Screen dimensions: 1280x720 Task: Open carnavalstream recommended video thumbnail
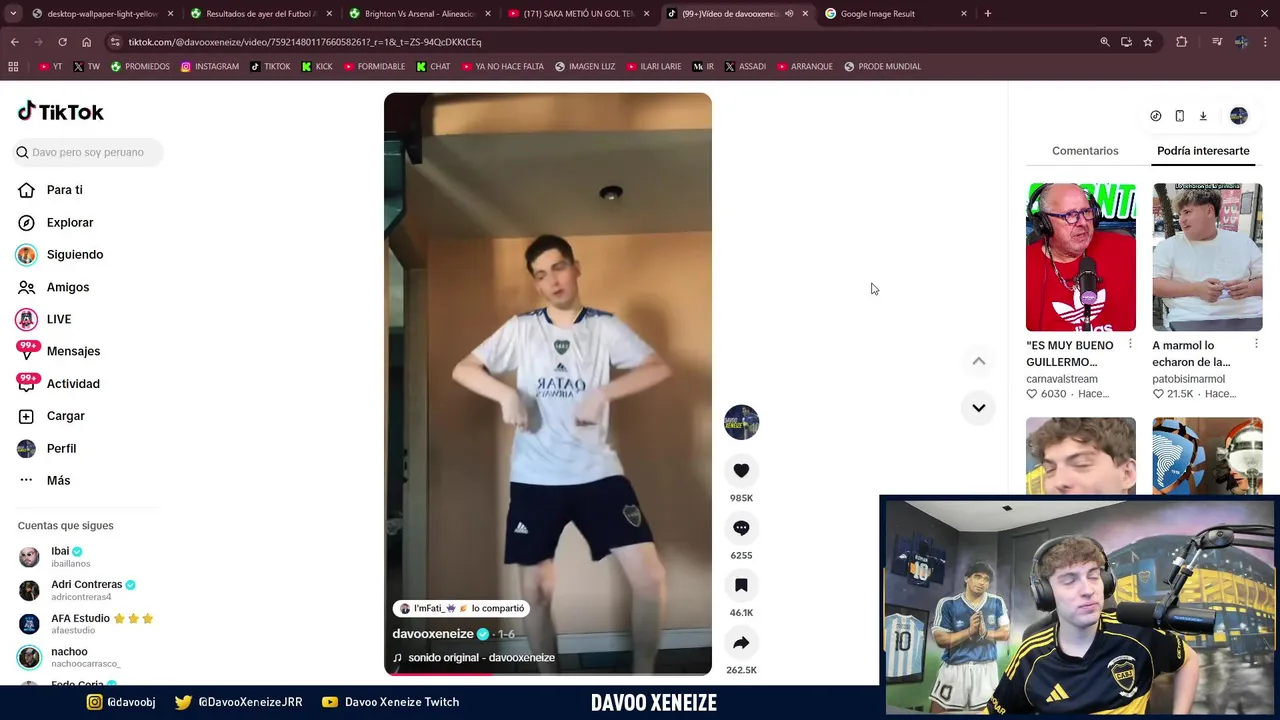coord(1080,257)
